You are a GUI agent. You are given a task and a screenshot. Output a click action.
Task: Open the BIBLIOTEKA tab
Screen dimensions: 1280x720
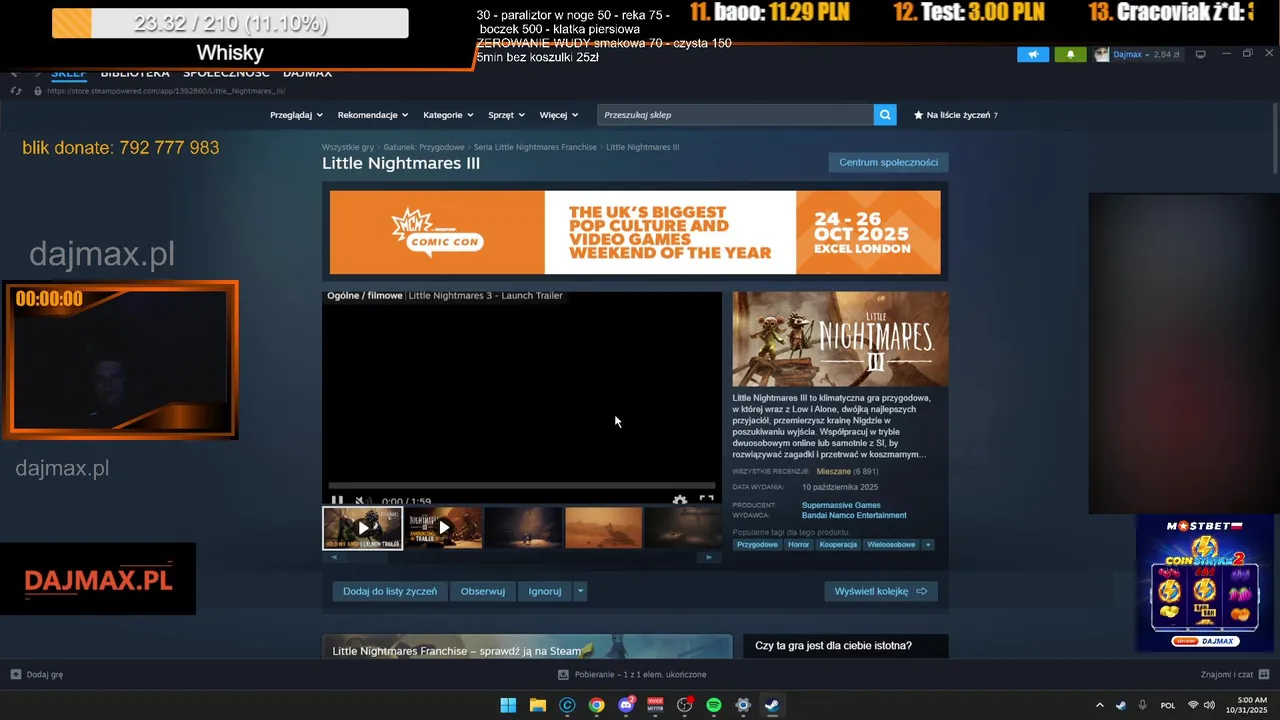tap(135, 73)
